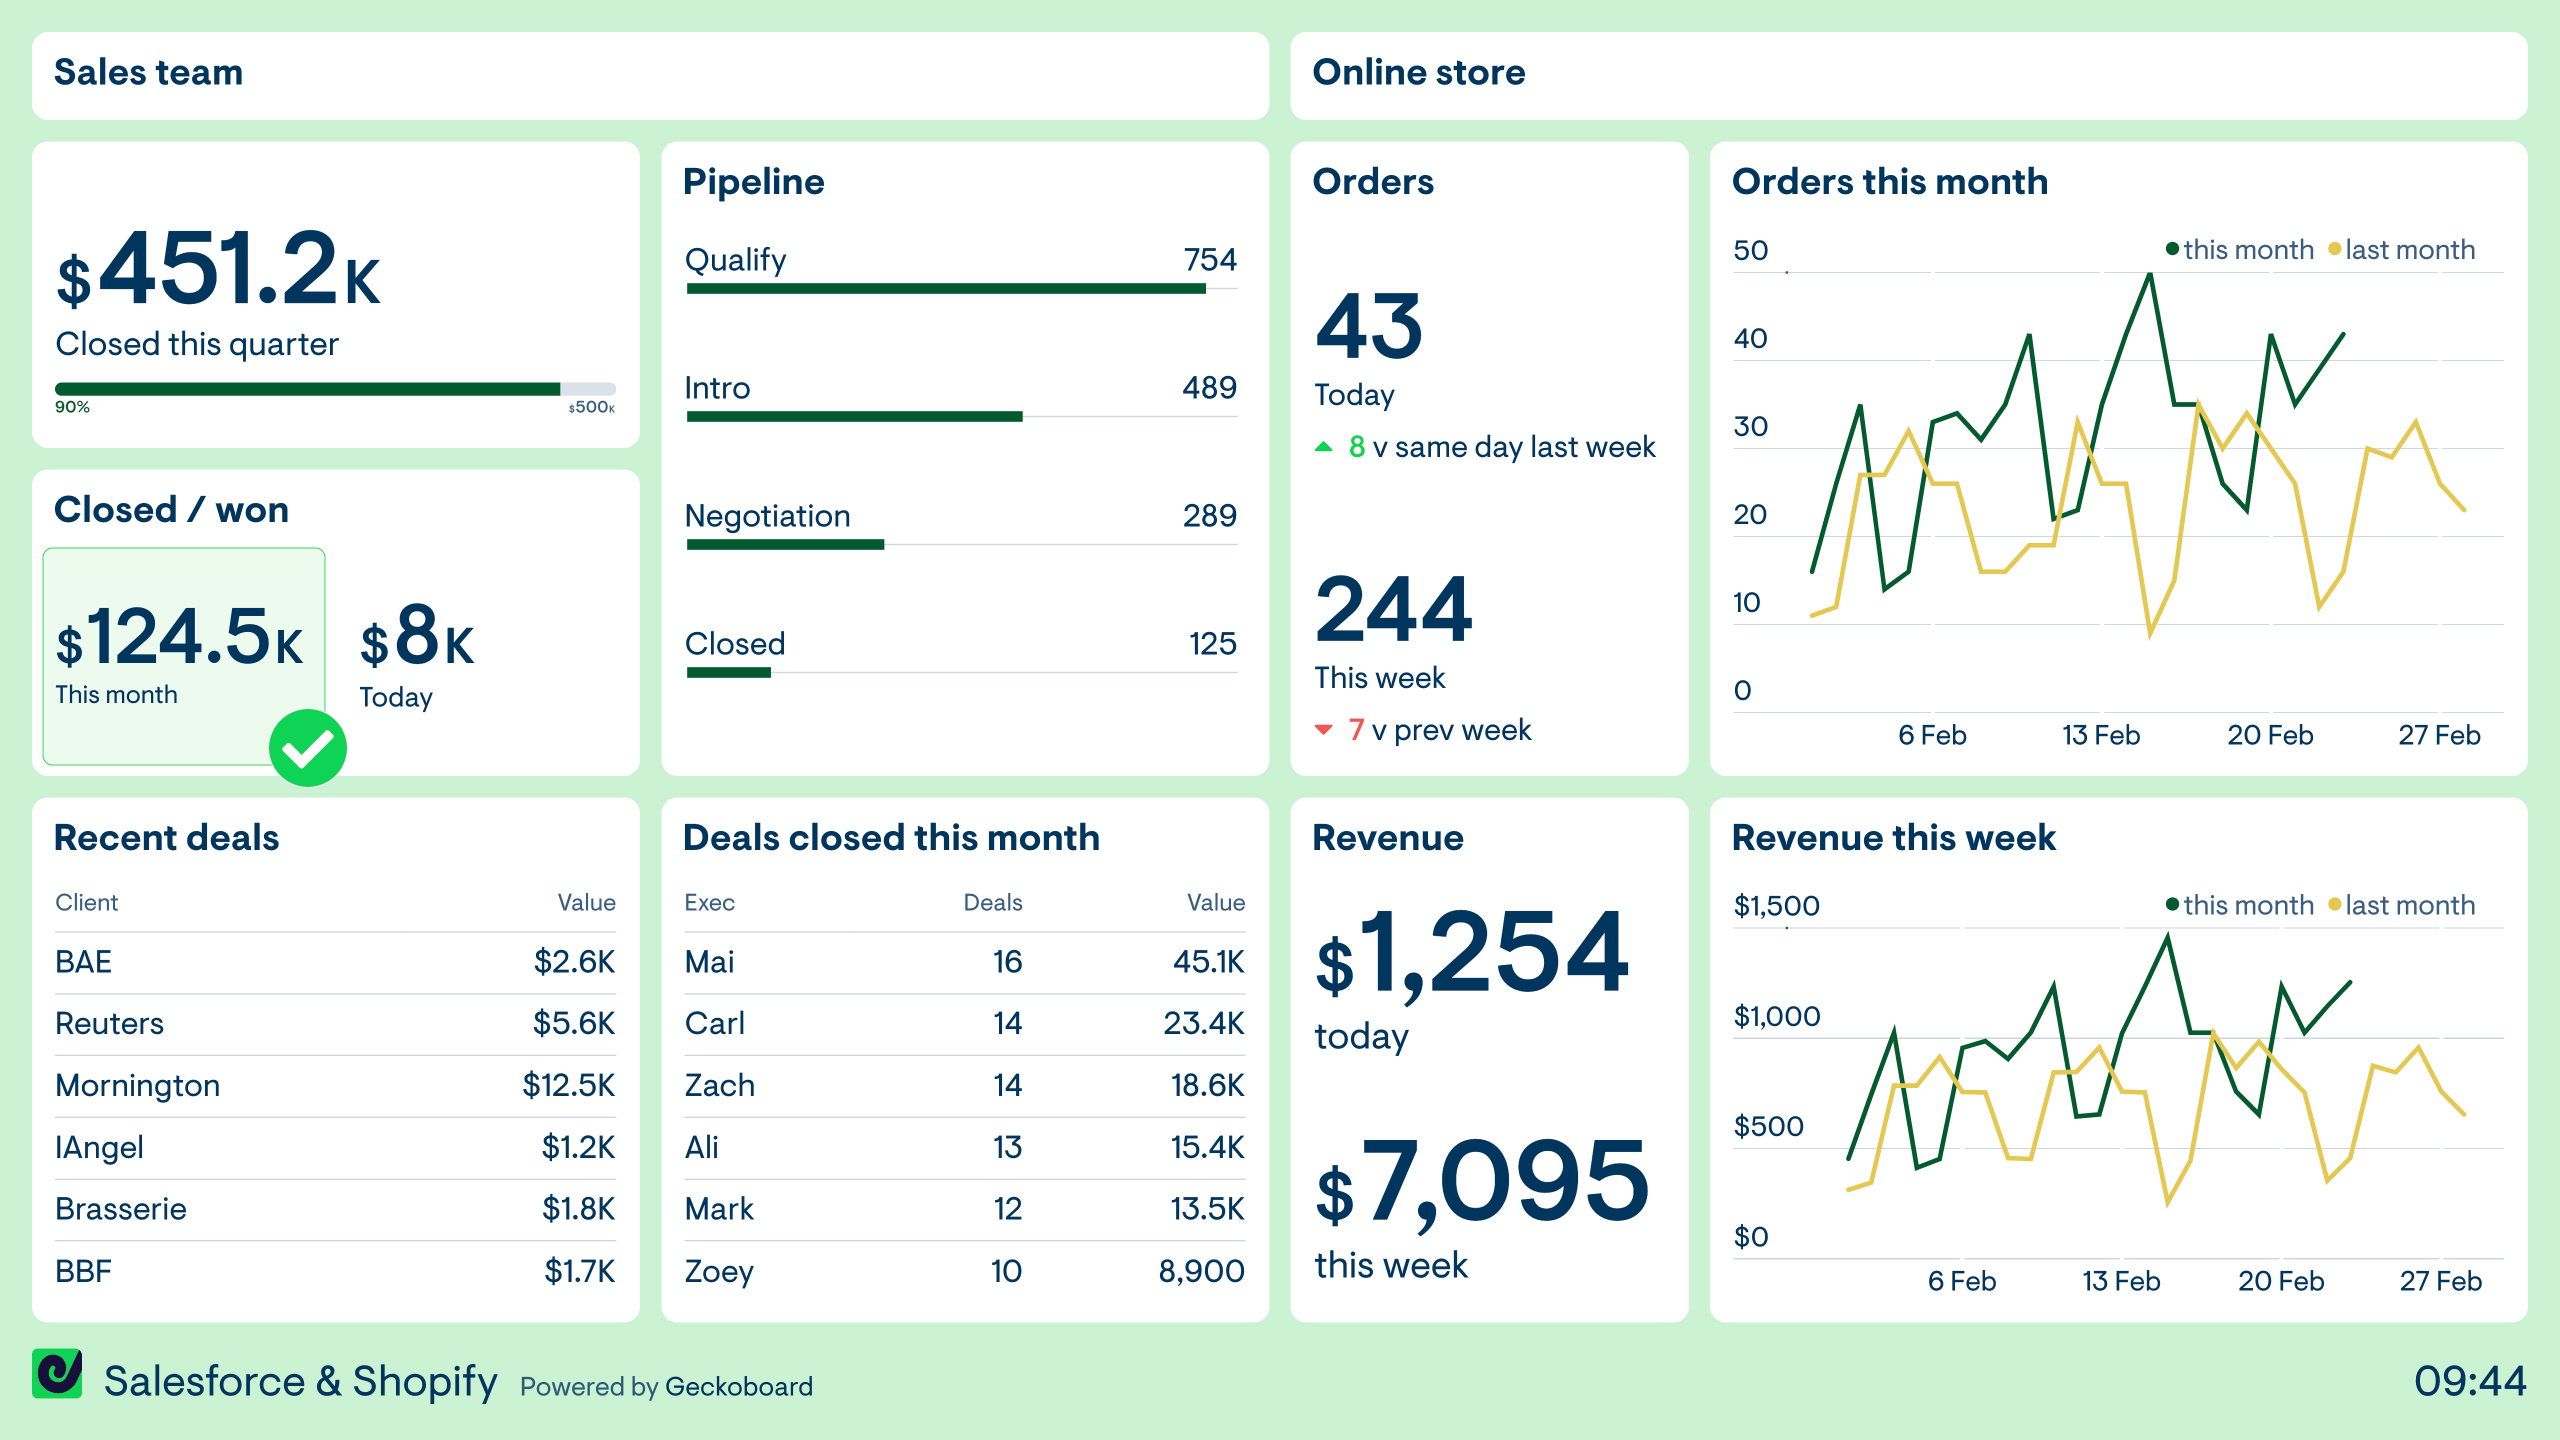This screenshot has height=1440, width=2560.
Task: Click the quarterly goal progress bar
Action: click(335, 389)
